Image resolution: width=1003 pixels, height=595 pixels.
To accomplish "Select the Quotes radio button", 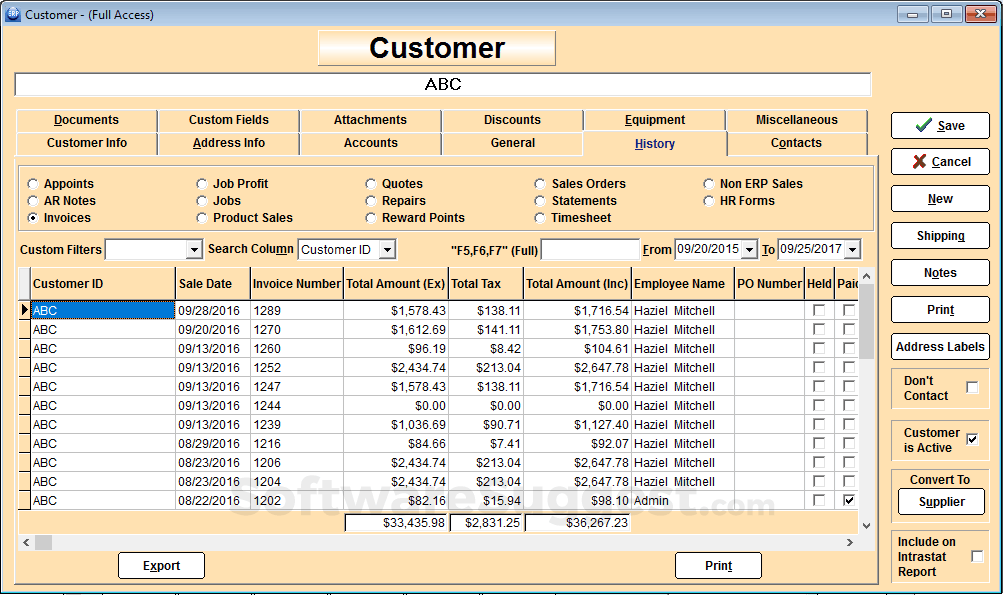I will click(370, 183).
